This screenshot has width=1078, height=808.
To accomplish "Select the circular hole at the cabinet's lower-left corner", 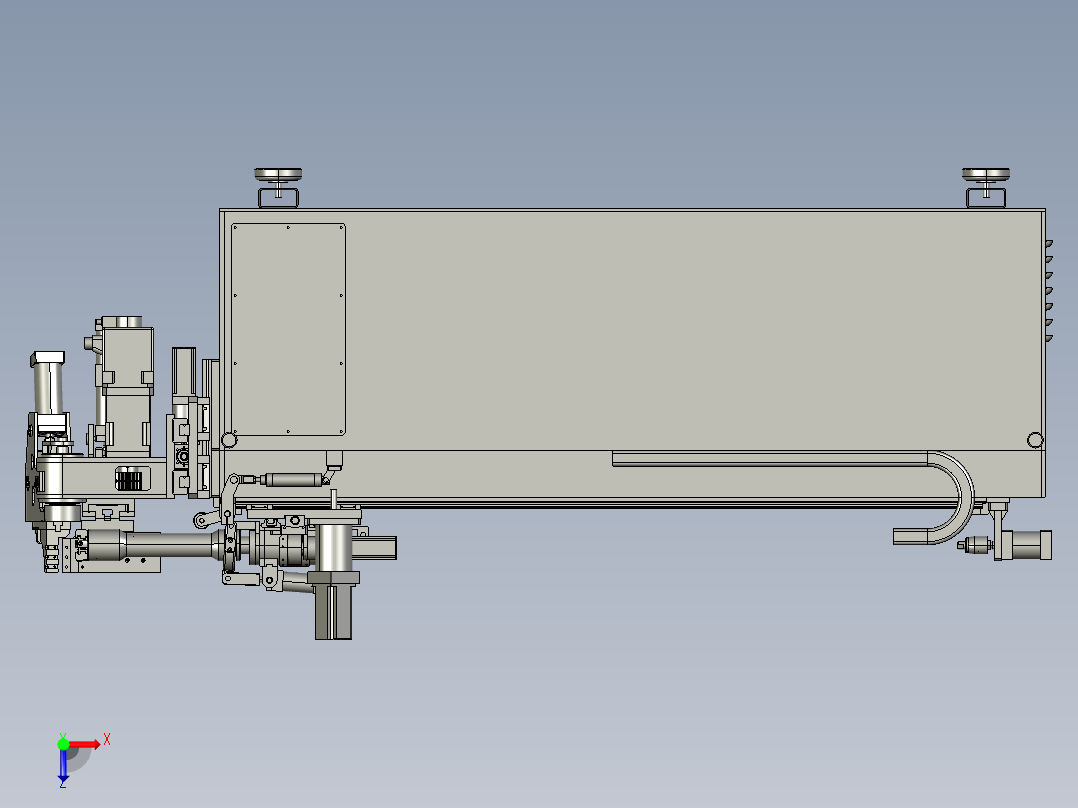I will click(229, 440).
